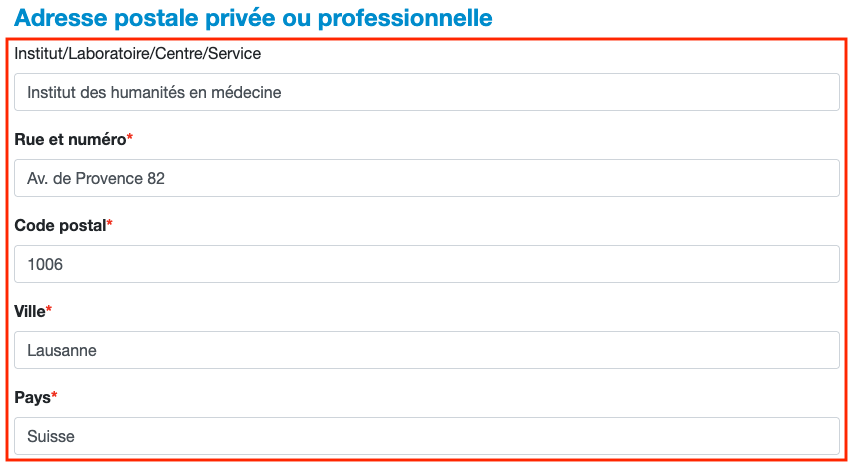Screen dimensions: 852x465
Task: Click the 'Code postal' label text
Action: pos(60,225)
